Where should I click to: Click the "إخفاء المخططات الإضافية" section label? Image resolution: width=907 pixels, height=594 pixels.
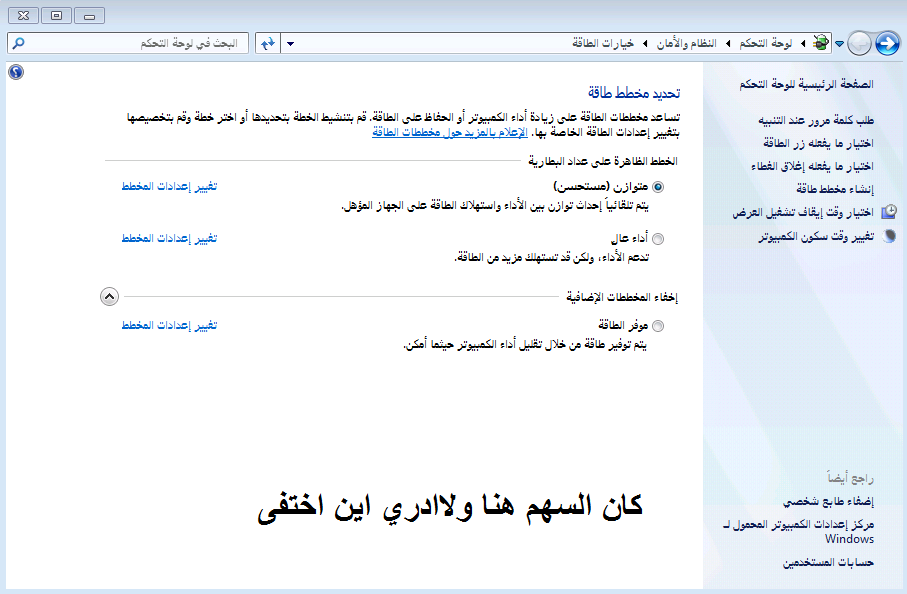click(x=622, y=297)
